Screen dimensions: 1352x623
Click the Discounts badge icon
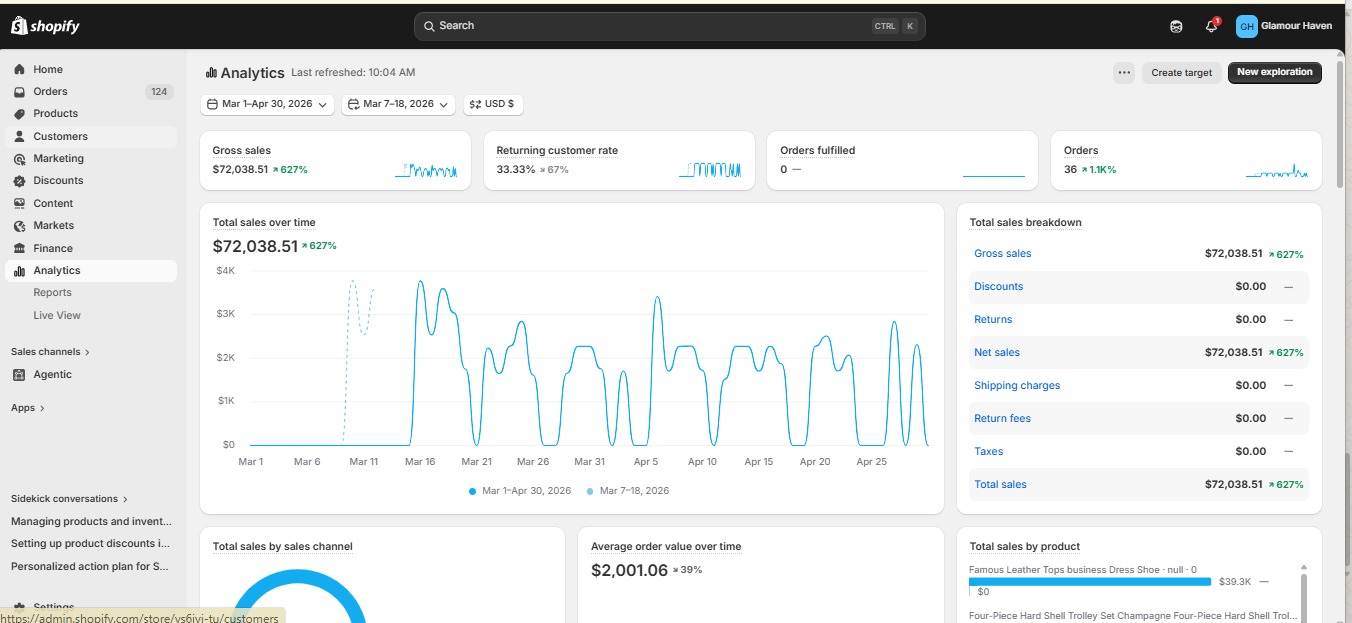[19, 181]
